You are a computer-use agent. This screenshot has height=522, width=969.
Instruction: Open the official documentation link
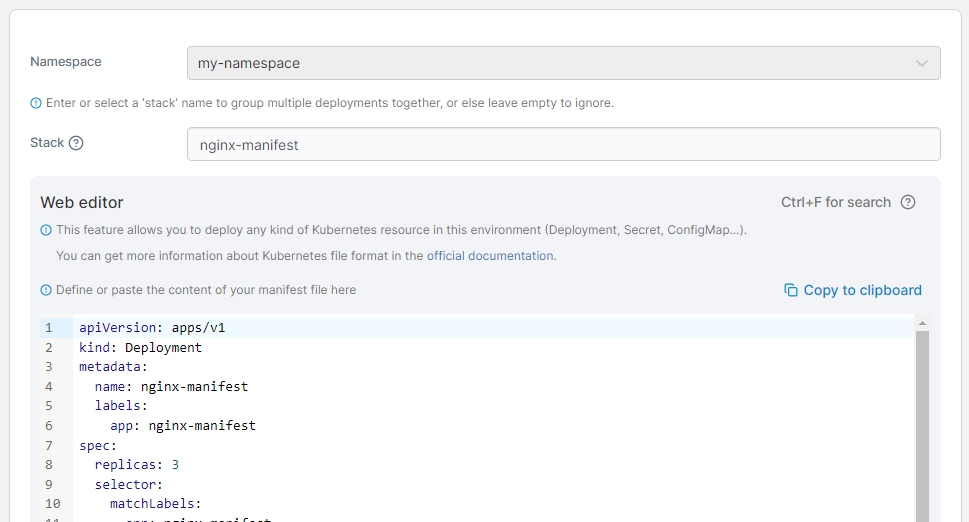[490, 256]
